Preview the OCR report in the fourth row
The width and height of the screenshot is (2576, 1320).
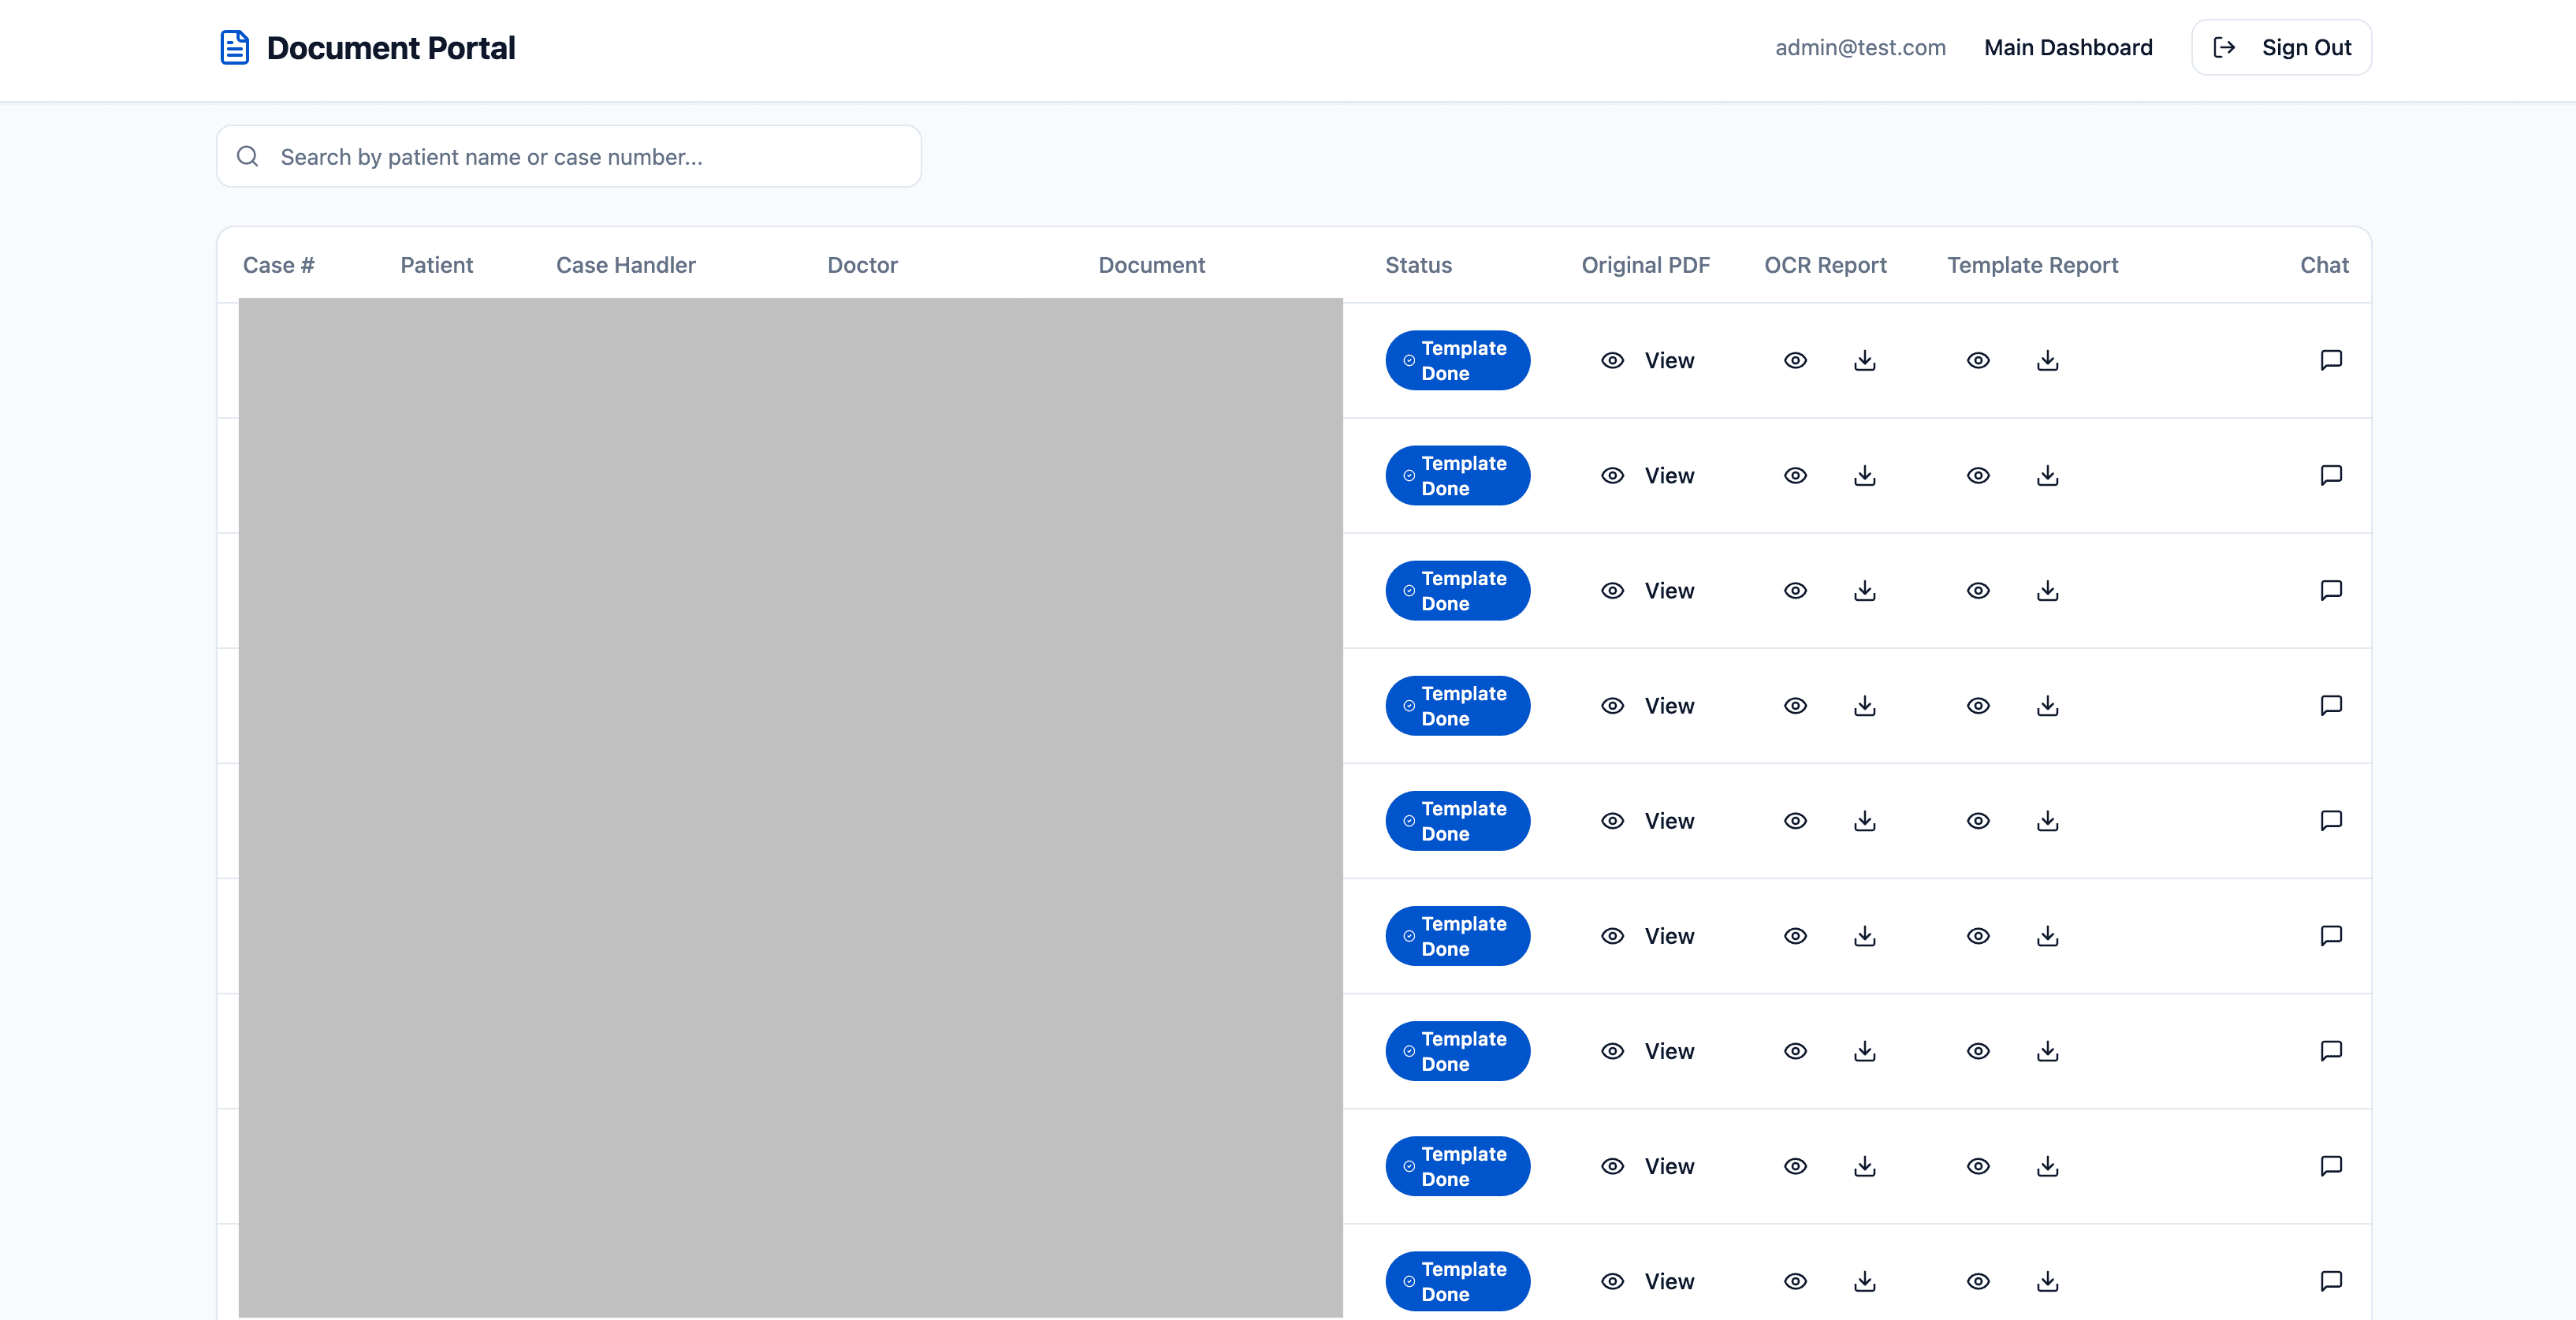1796,705
